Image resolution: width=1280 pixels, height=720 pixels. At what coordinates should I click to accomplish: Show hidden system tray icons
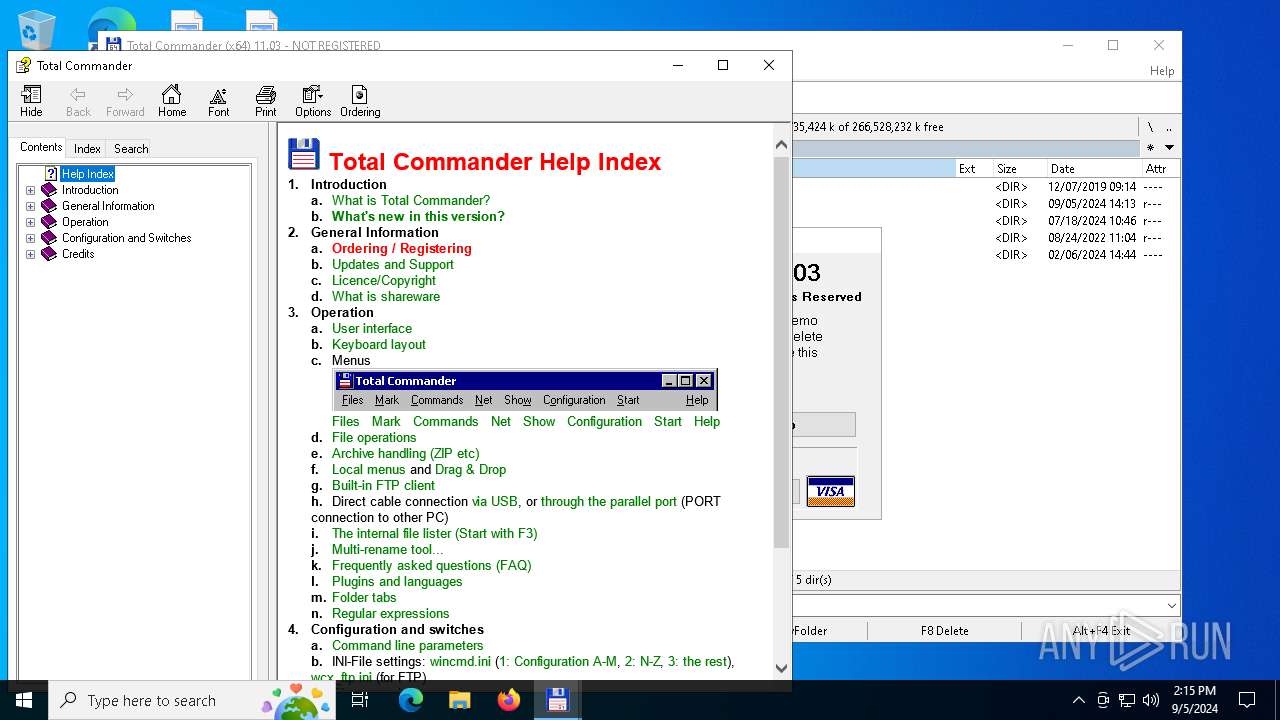click(1078, 700)
